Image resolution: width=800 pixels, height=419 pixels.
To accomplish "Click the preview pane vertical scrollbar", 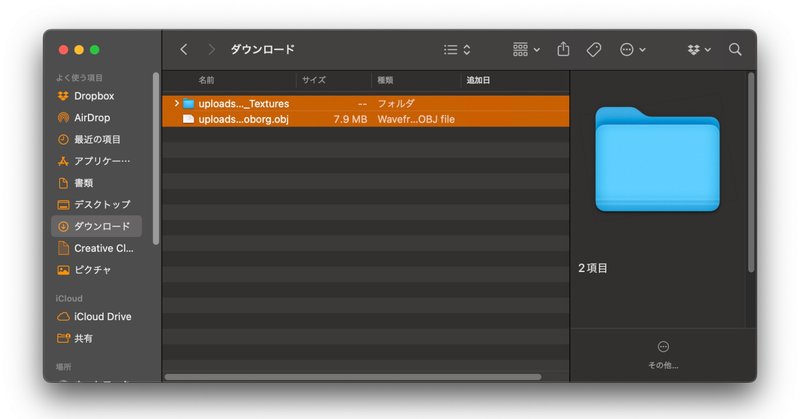I will (x=751, y=172).
